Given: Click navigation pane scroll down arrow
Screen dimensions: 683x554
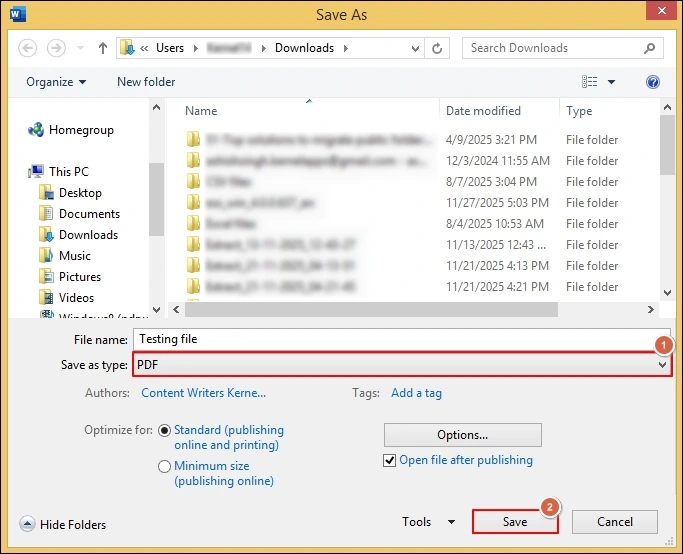Looking at the screenshot, I should click(x=157, y=310).
